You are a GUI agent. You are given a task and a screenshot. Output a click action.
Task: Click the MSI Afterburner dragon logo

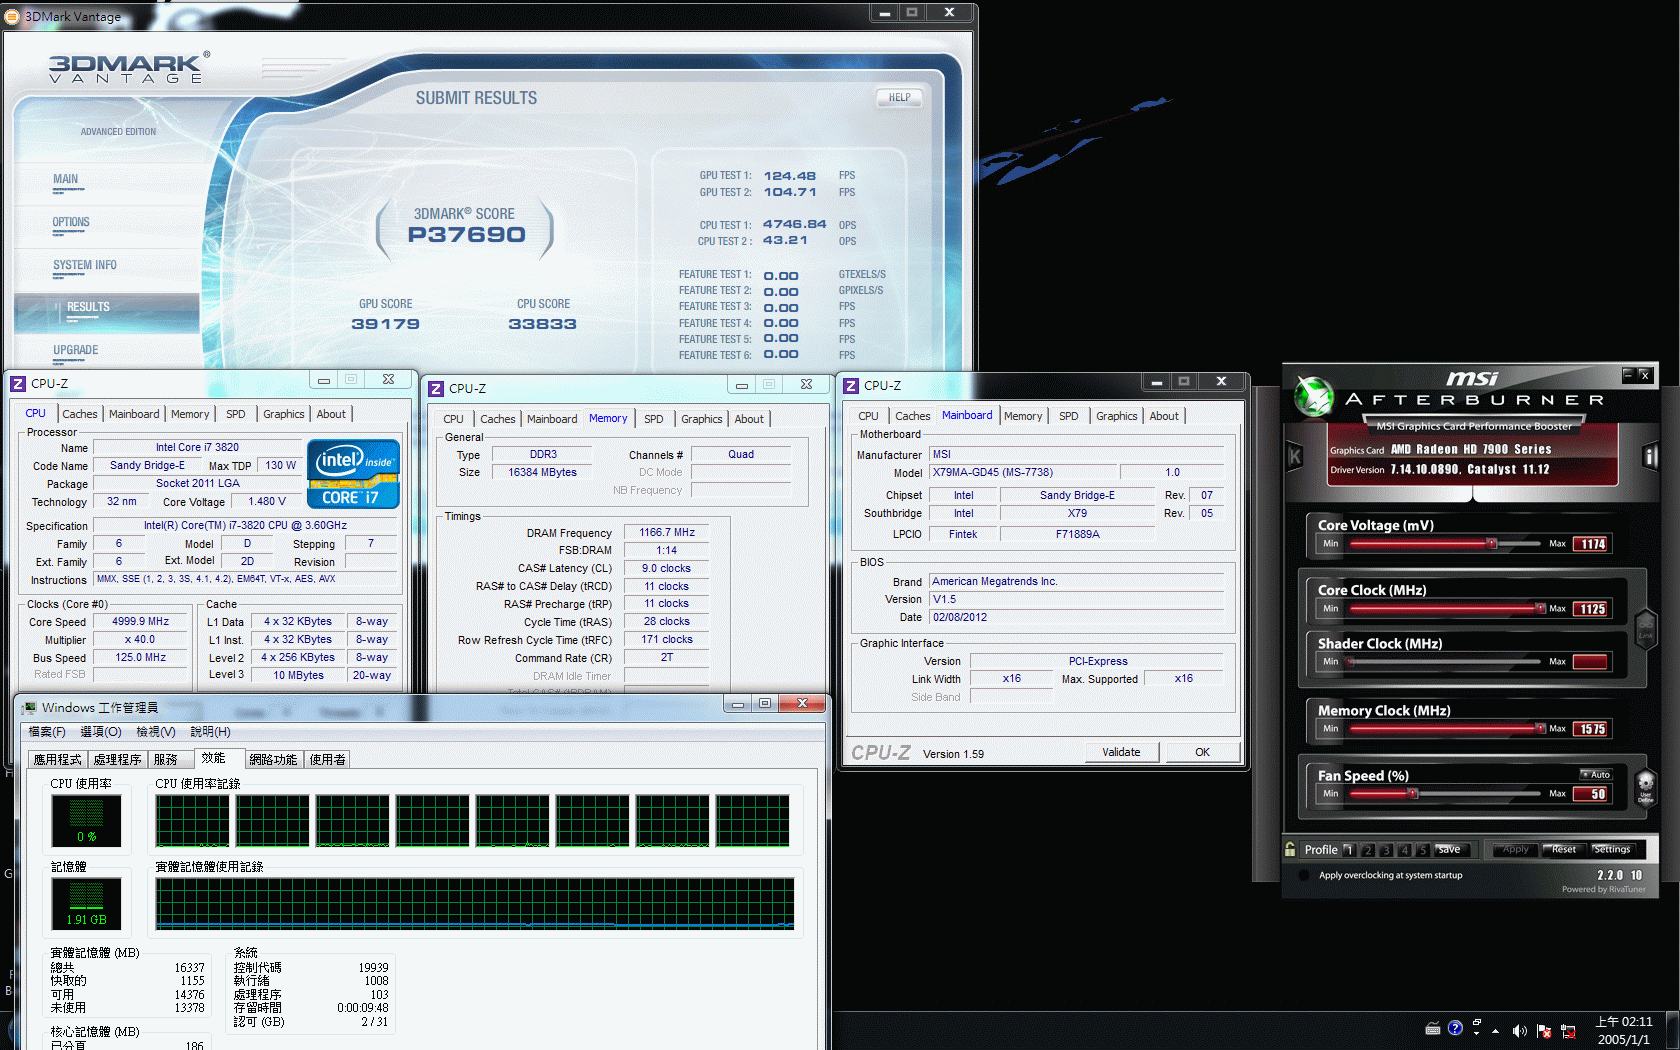coord(1314,396)
